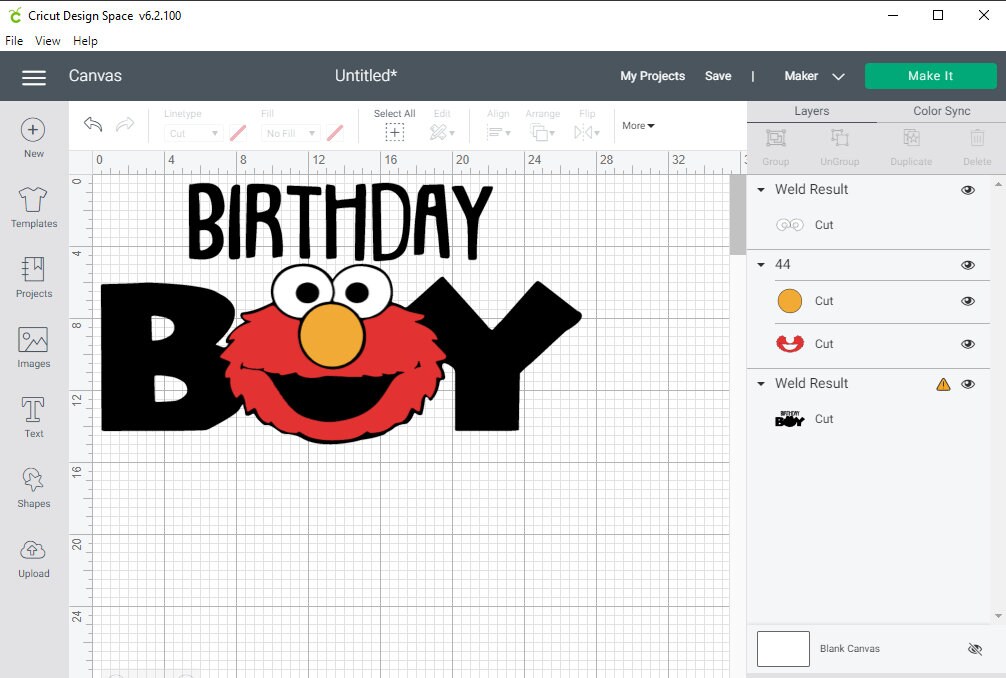The width and height of the screenshot is (1006, 678).
Task: Open the Projects panel
Action: (33, 278)
